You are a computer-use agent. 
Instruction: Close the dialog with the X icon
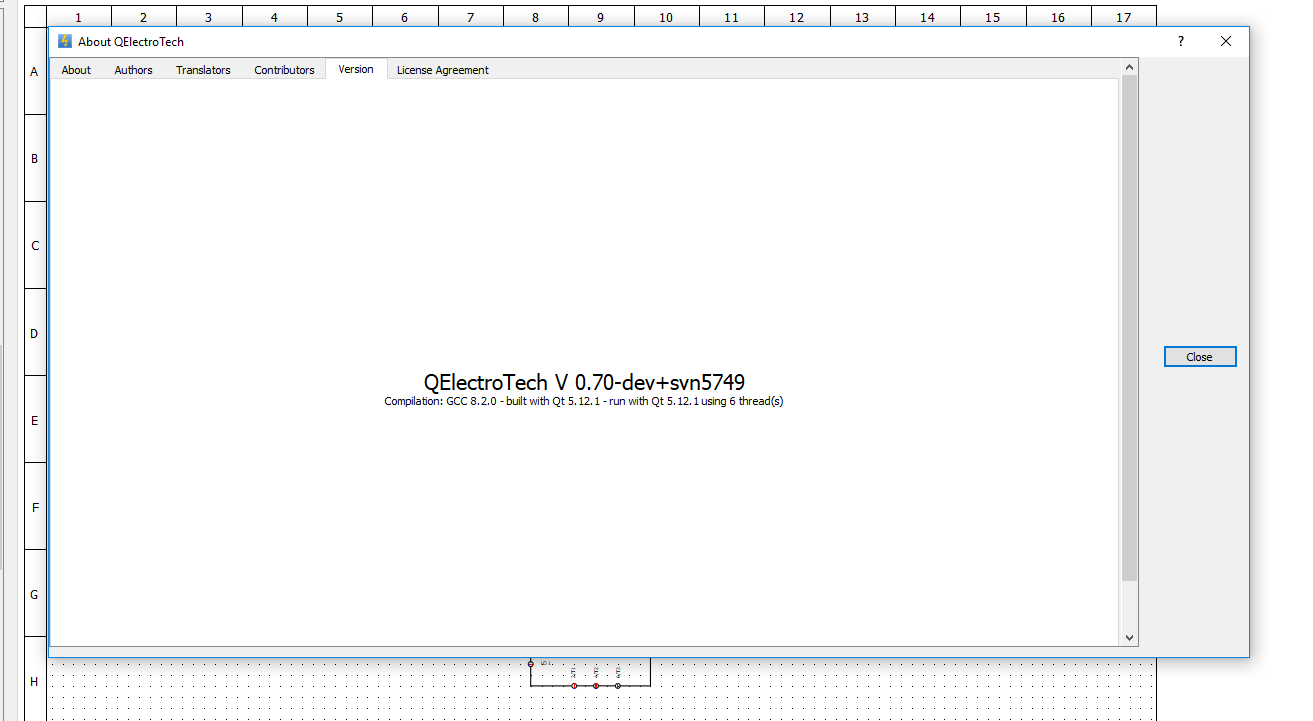1226,41
